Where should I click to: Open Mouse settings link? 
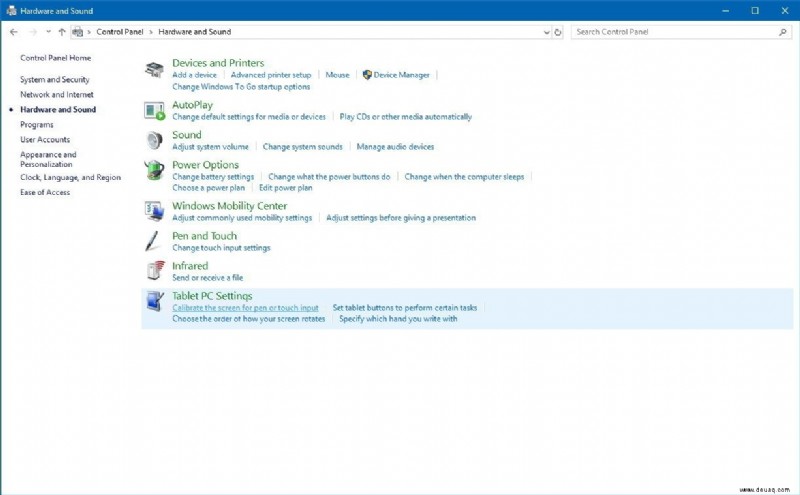[x=337, y=75]
